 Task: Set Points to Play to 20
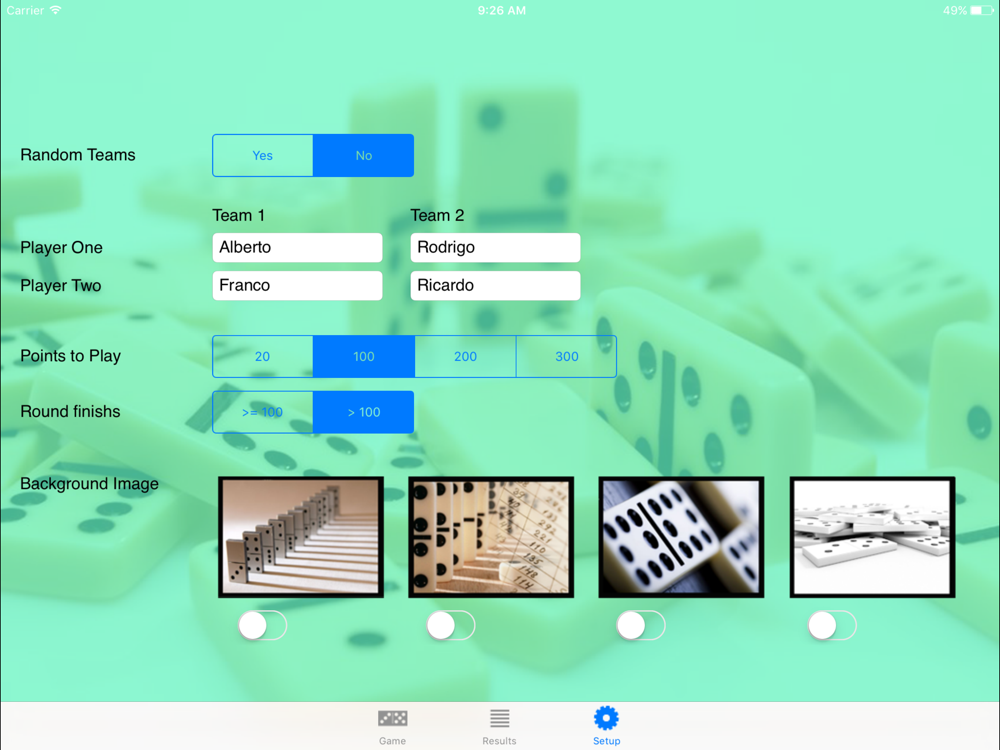[x=263, y=357]
